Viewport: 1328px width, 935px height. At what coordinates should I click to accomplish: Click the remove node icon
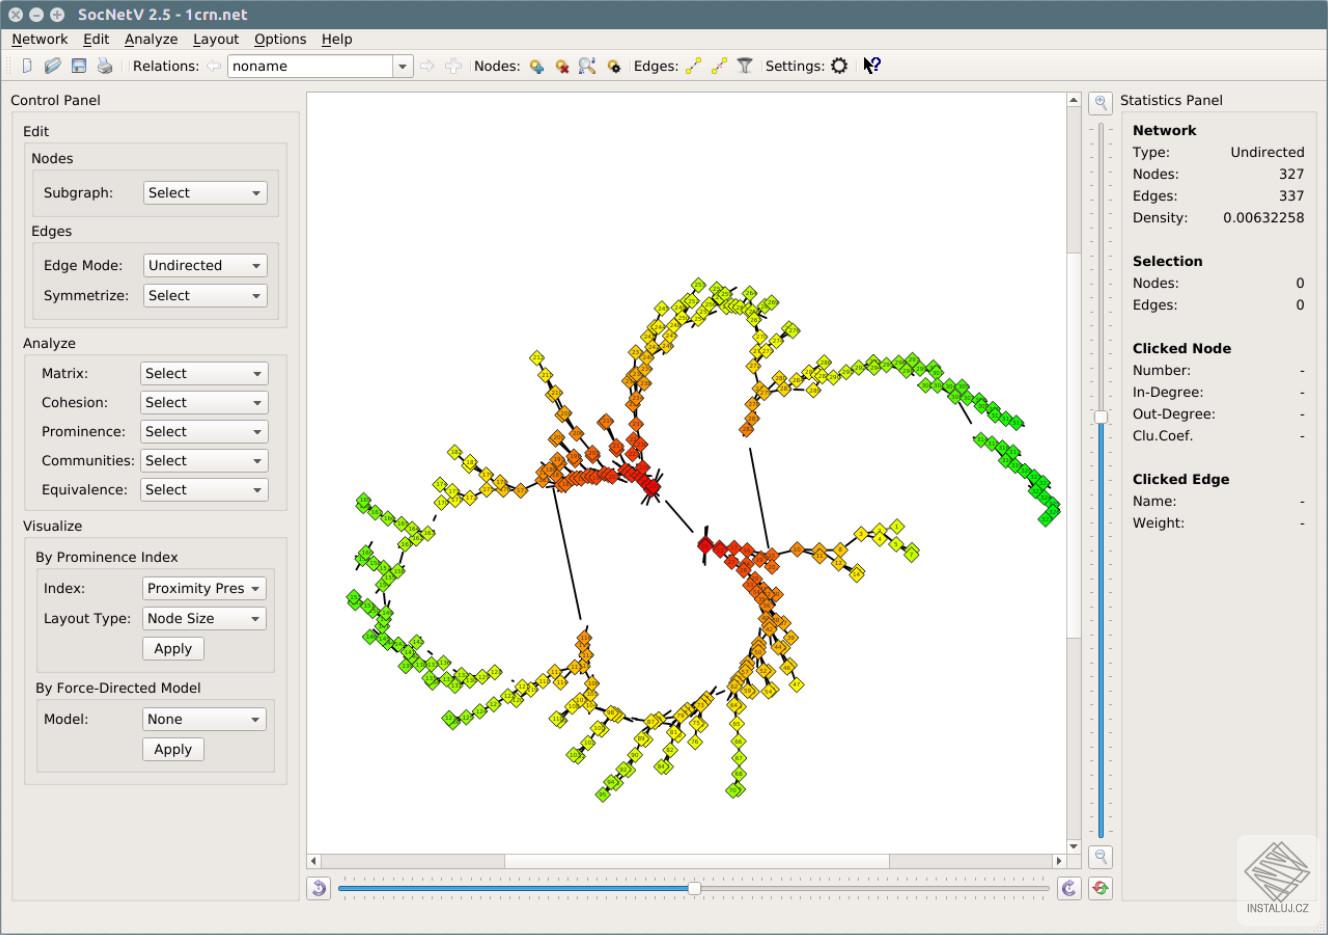[x=562, y=66]
